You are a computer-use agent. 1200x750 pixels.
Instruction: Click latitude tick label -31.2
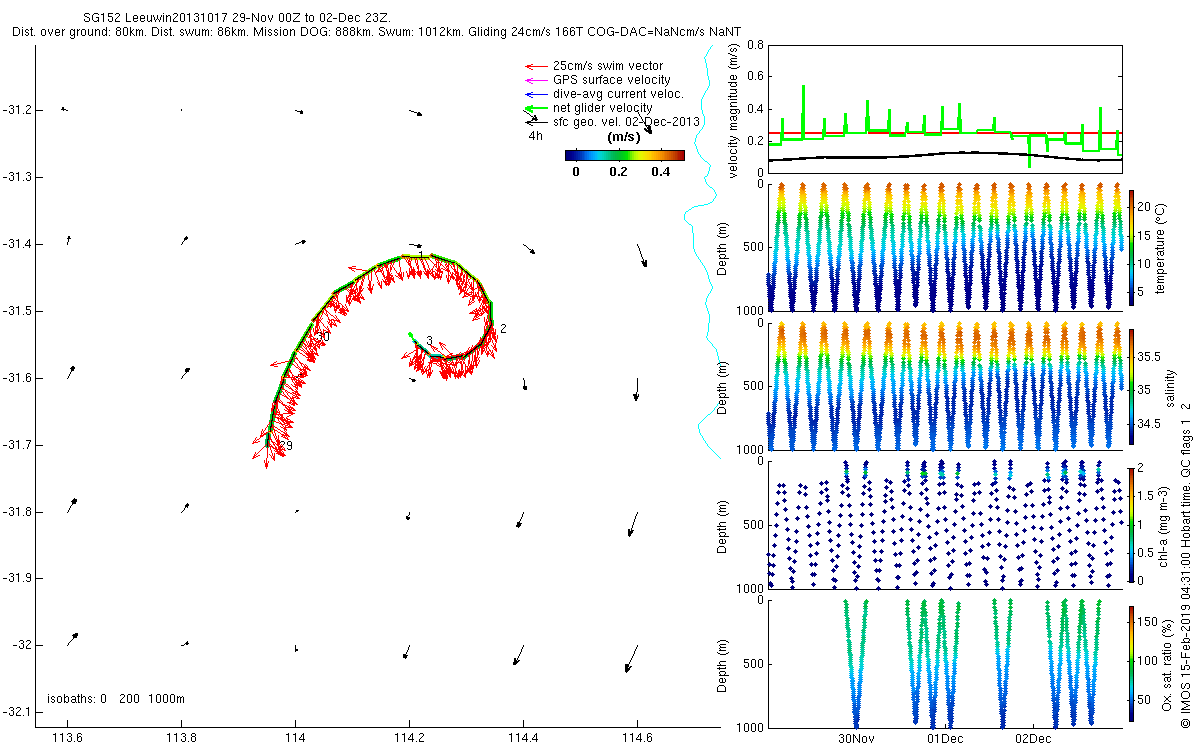(x=17, y=110)
